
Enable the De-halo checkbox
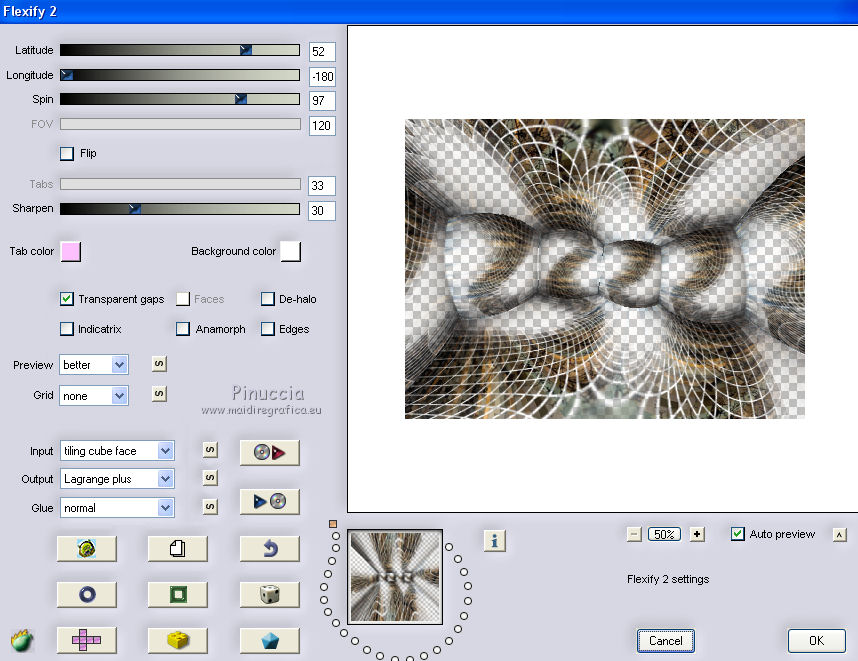268,299
